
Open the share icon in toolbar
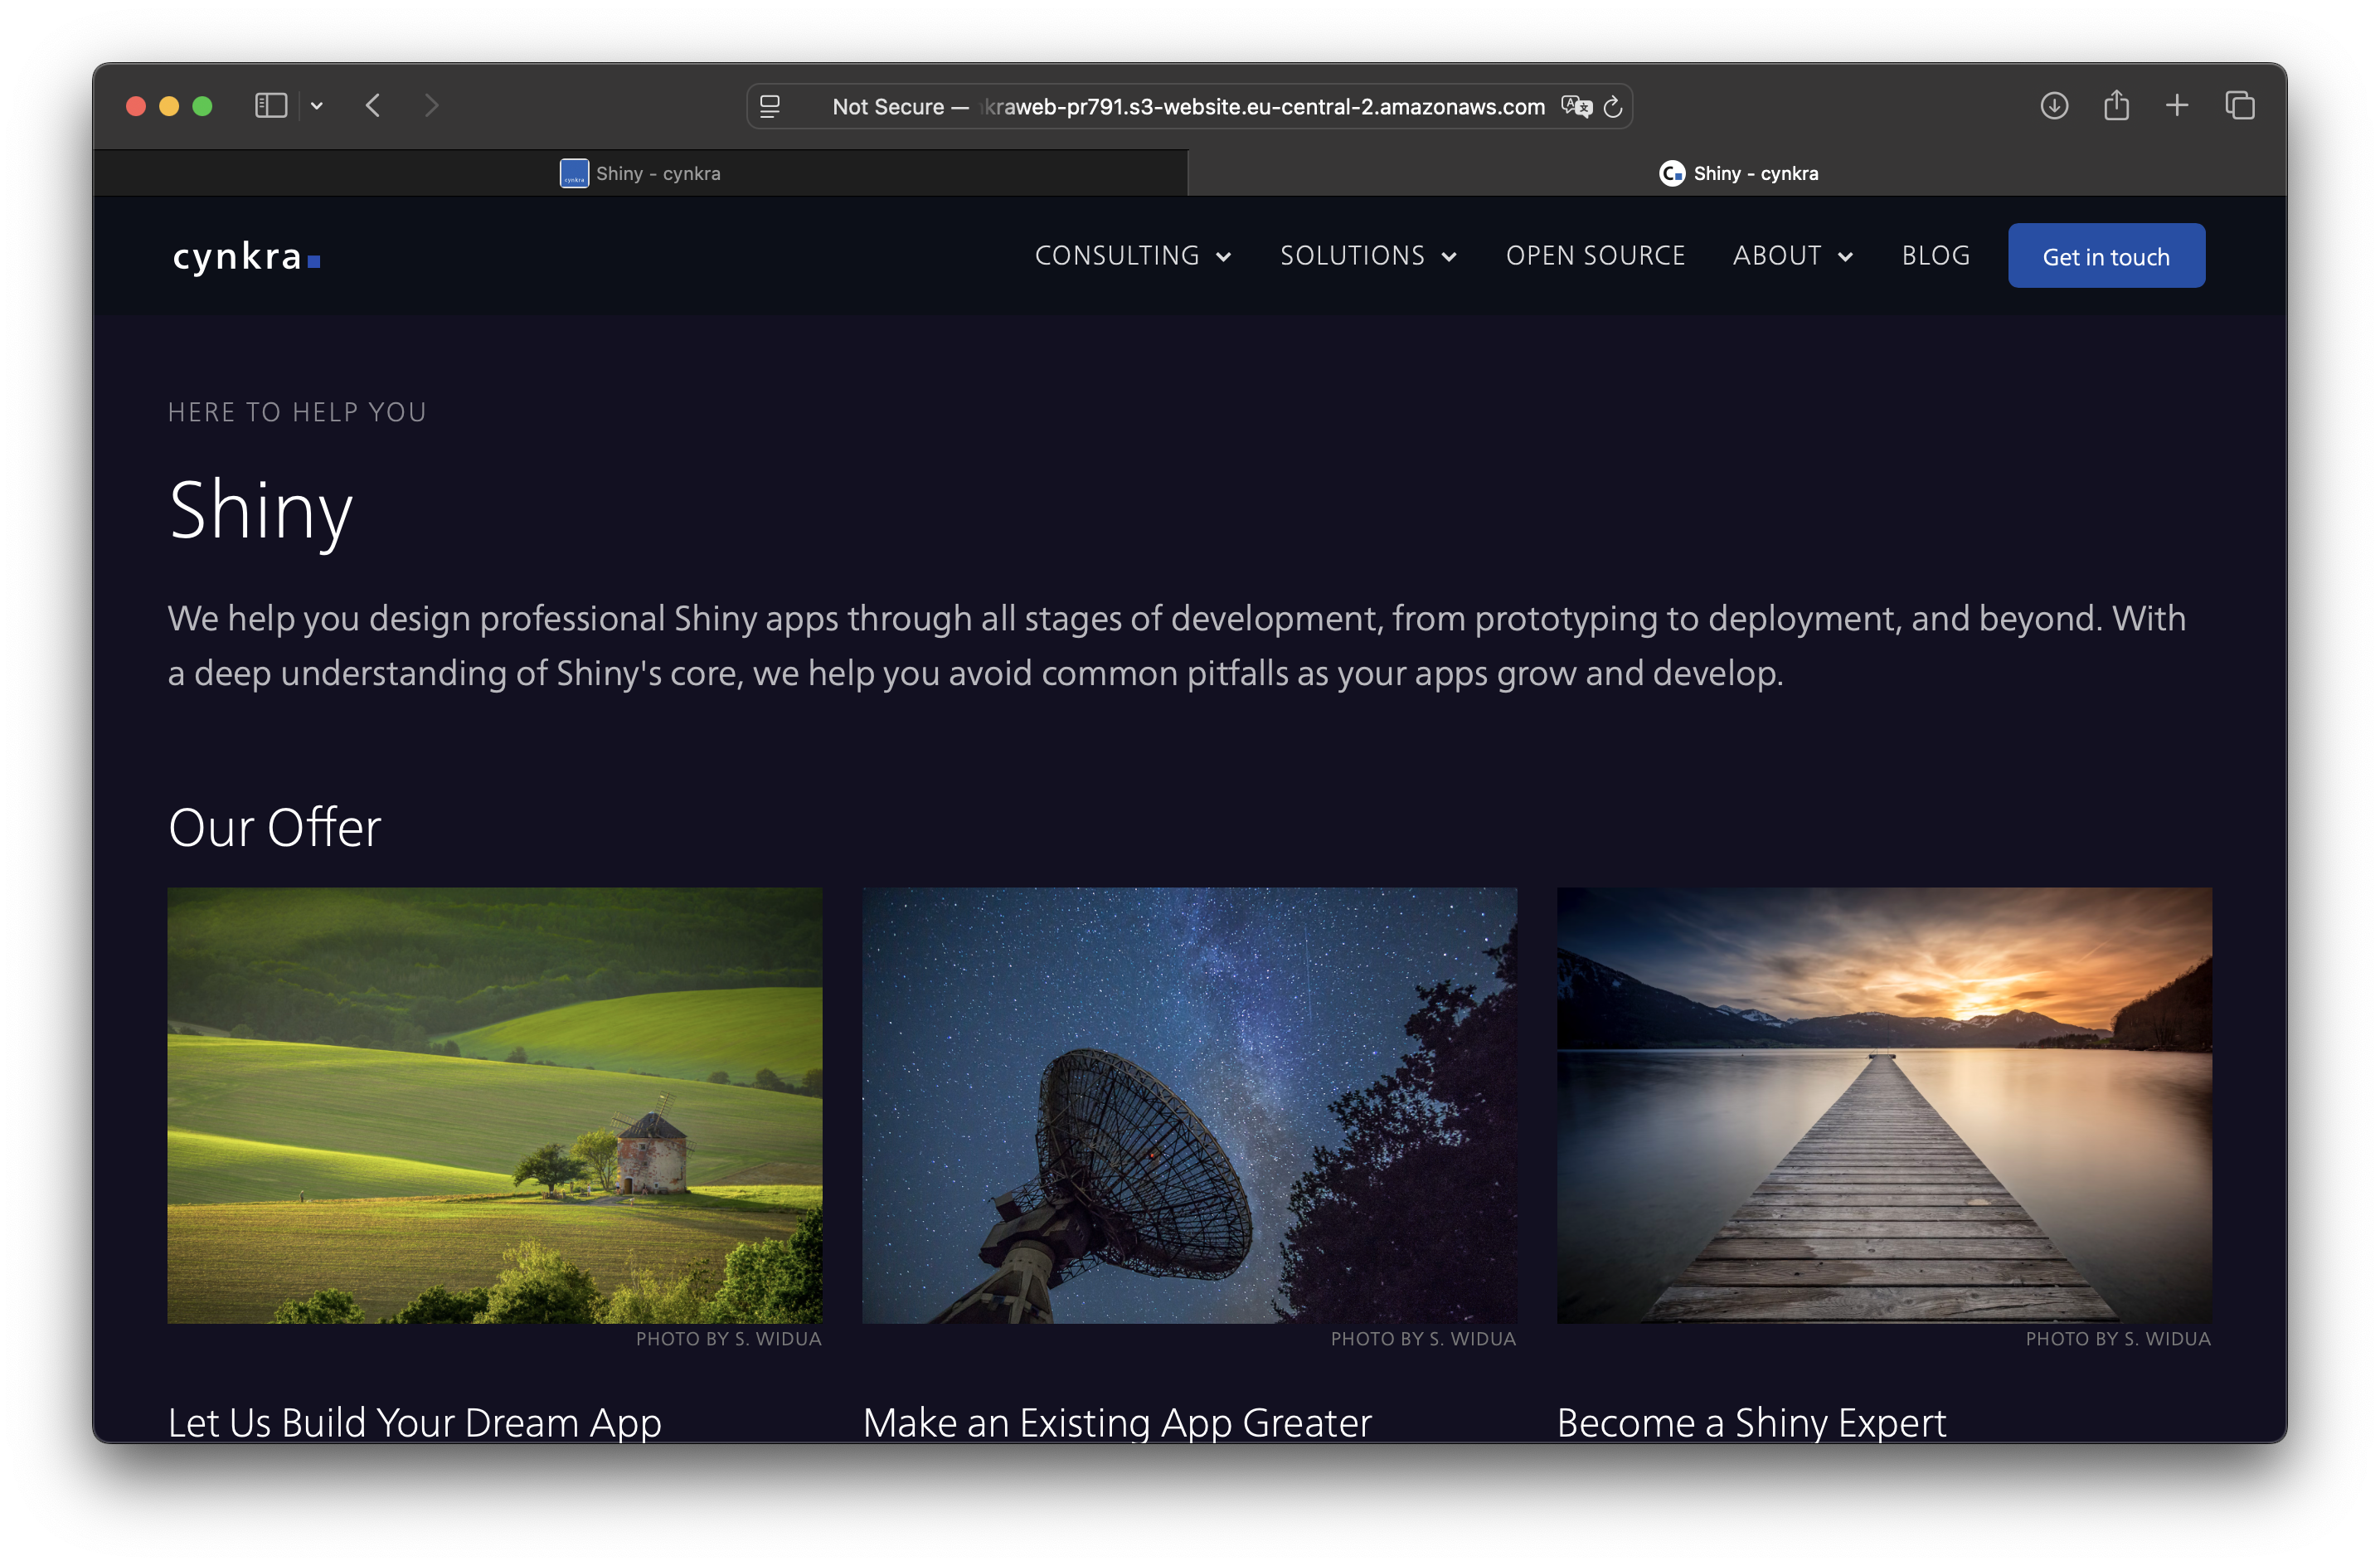pyautogui.click(x=2116, y=105)
